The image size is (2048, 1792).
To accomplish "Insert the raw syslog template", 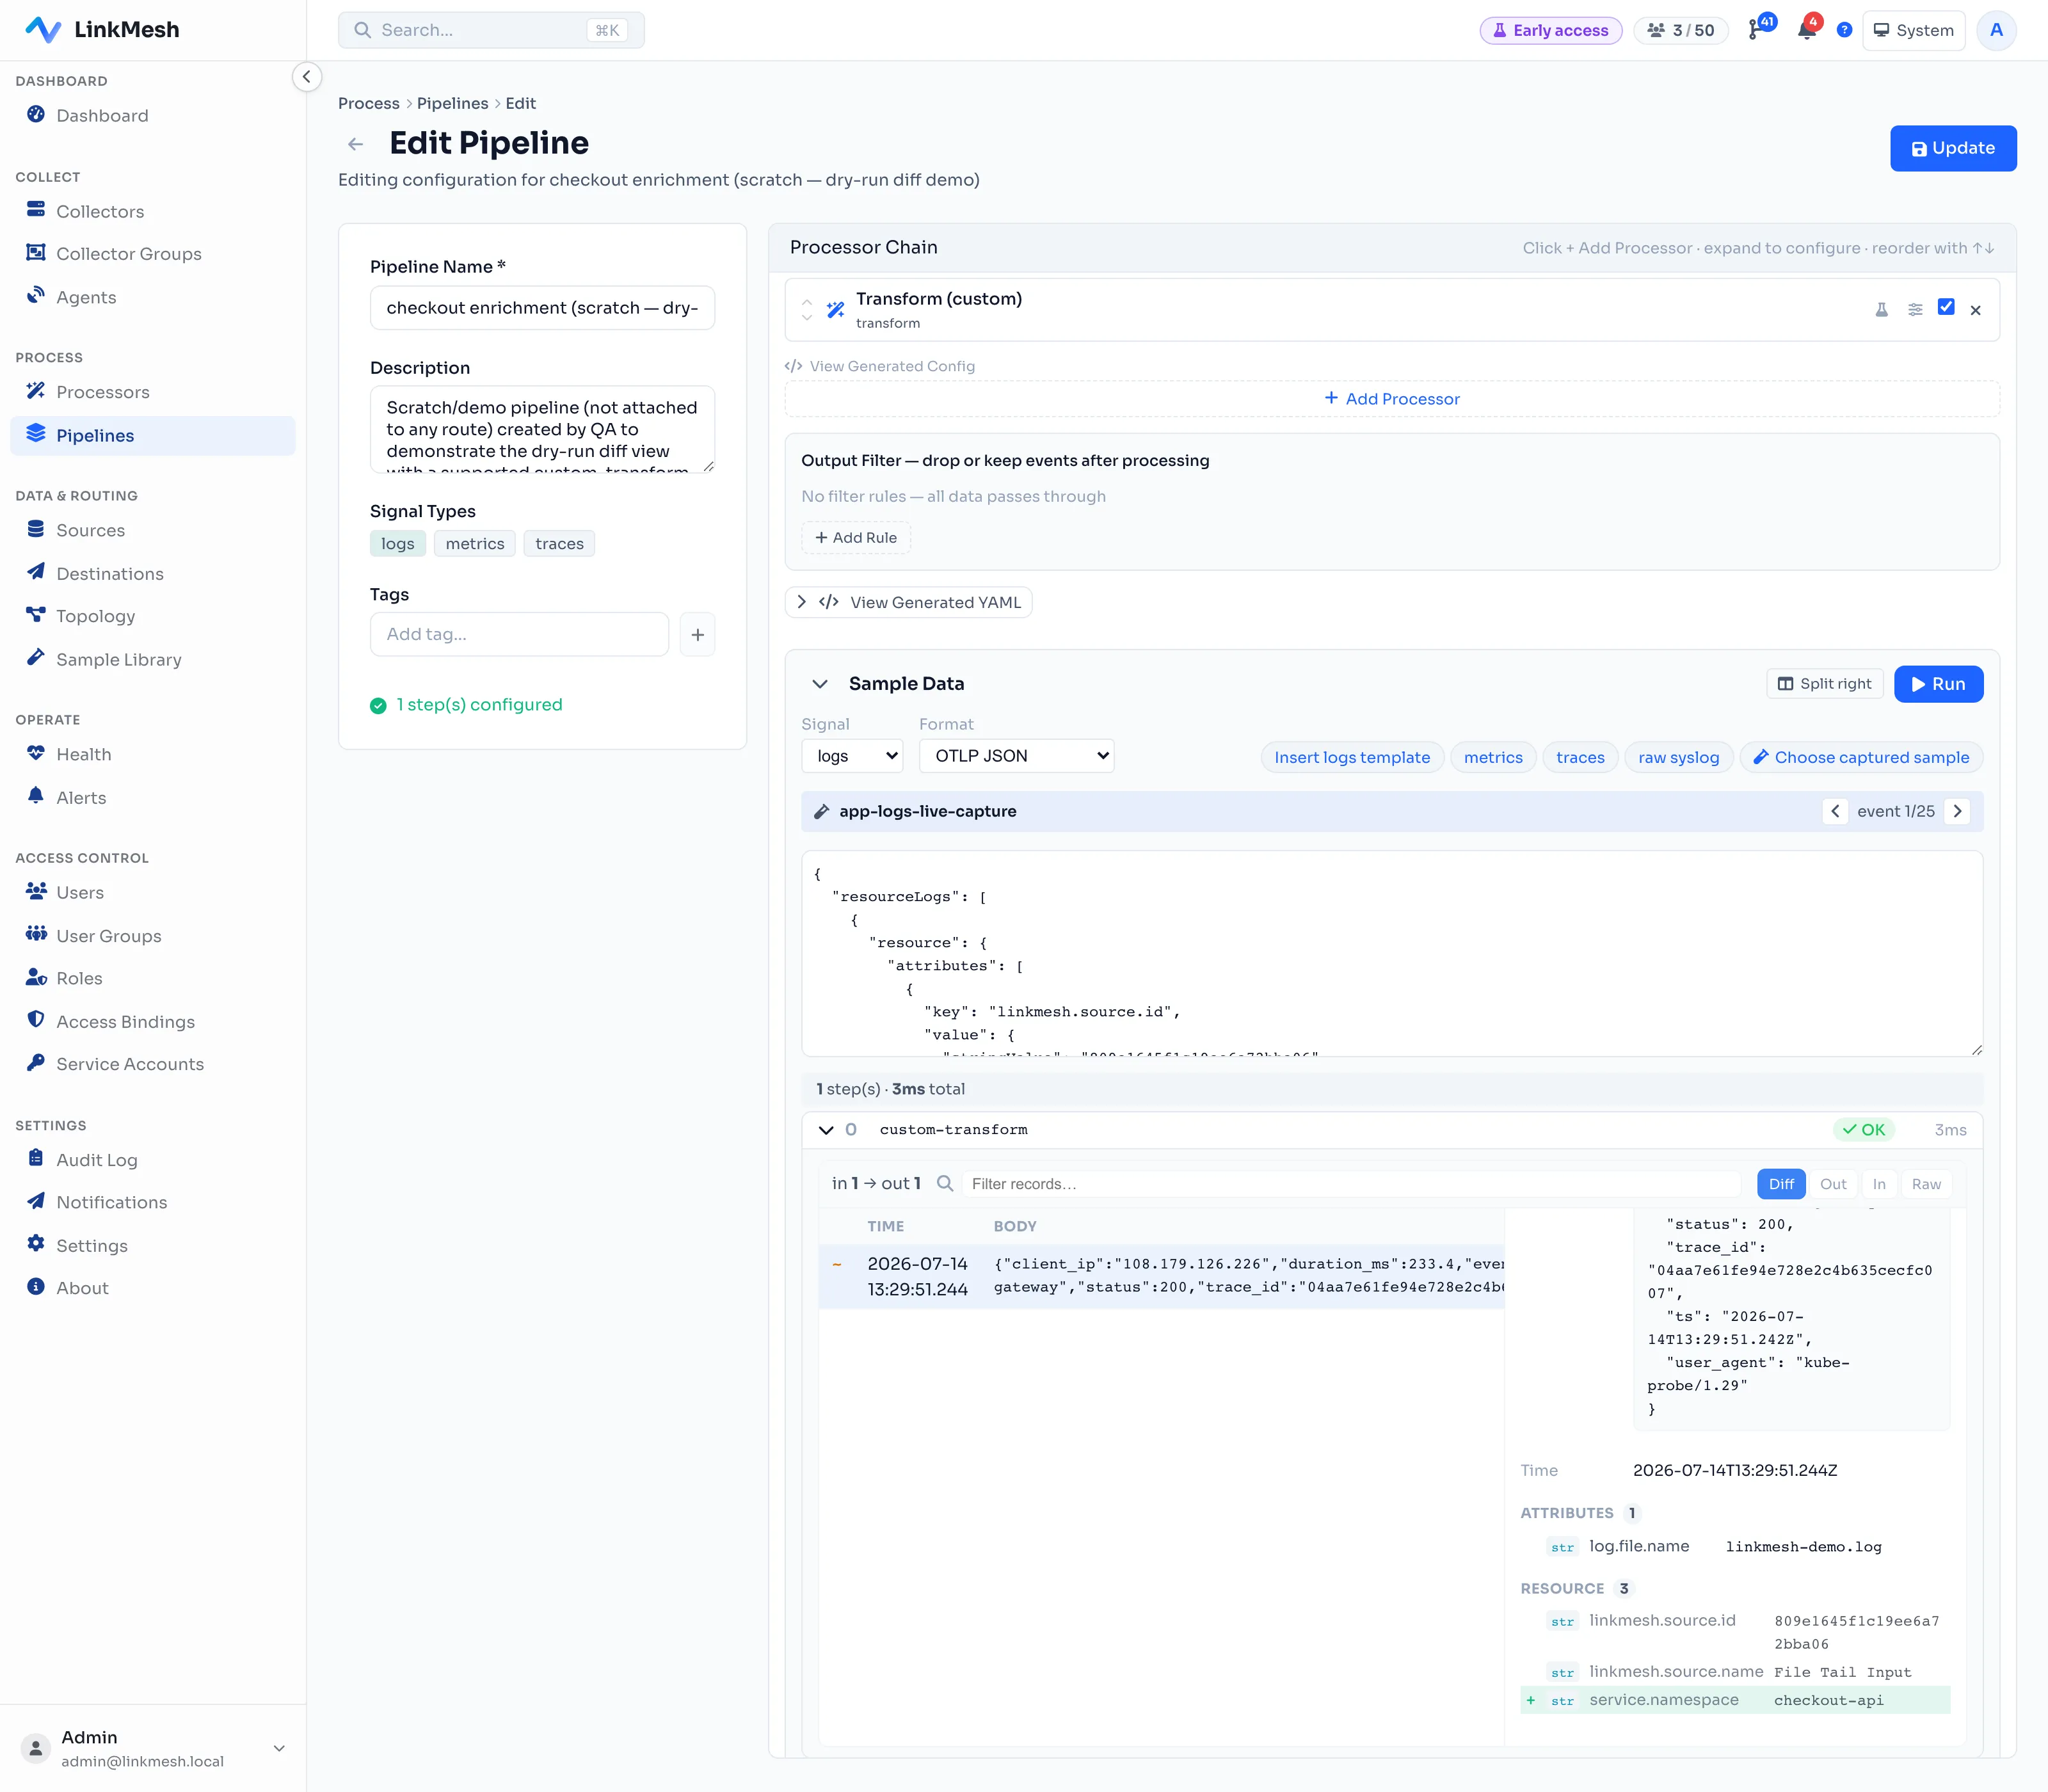I will click(1678, 758).
